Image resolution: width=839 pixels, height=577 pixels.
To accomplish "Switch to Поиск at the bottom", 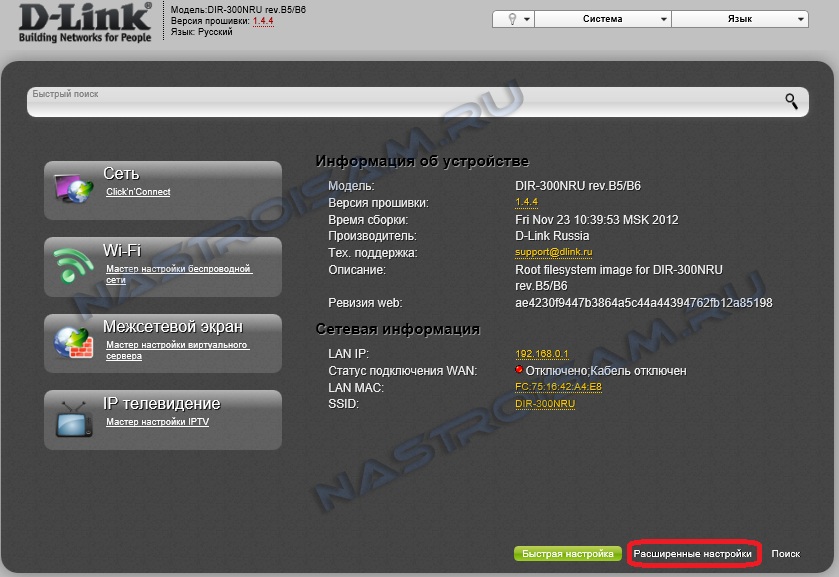I will coord(785,553).
